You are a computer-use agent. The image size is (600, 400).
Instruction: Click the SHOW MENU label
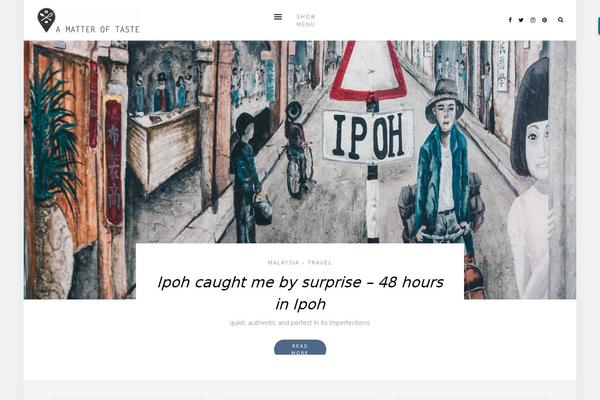306,20
